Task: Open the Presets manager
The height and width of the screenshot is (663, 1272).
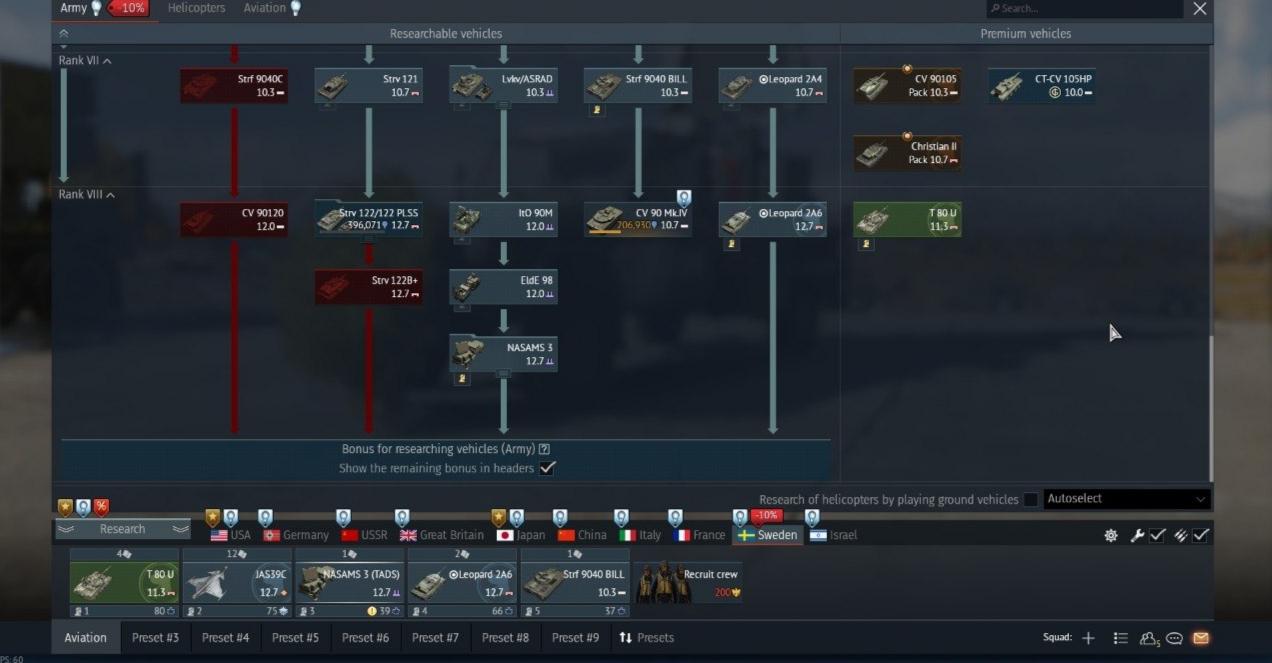Action: point(646,638)
